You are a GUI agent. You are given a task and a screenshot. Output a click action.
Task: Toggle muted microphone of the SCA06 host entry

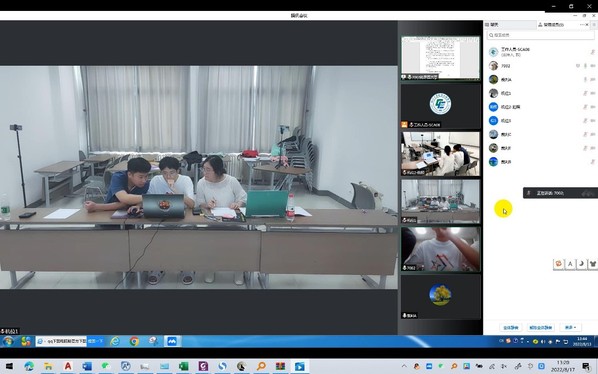592,52
